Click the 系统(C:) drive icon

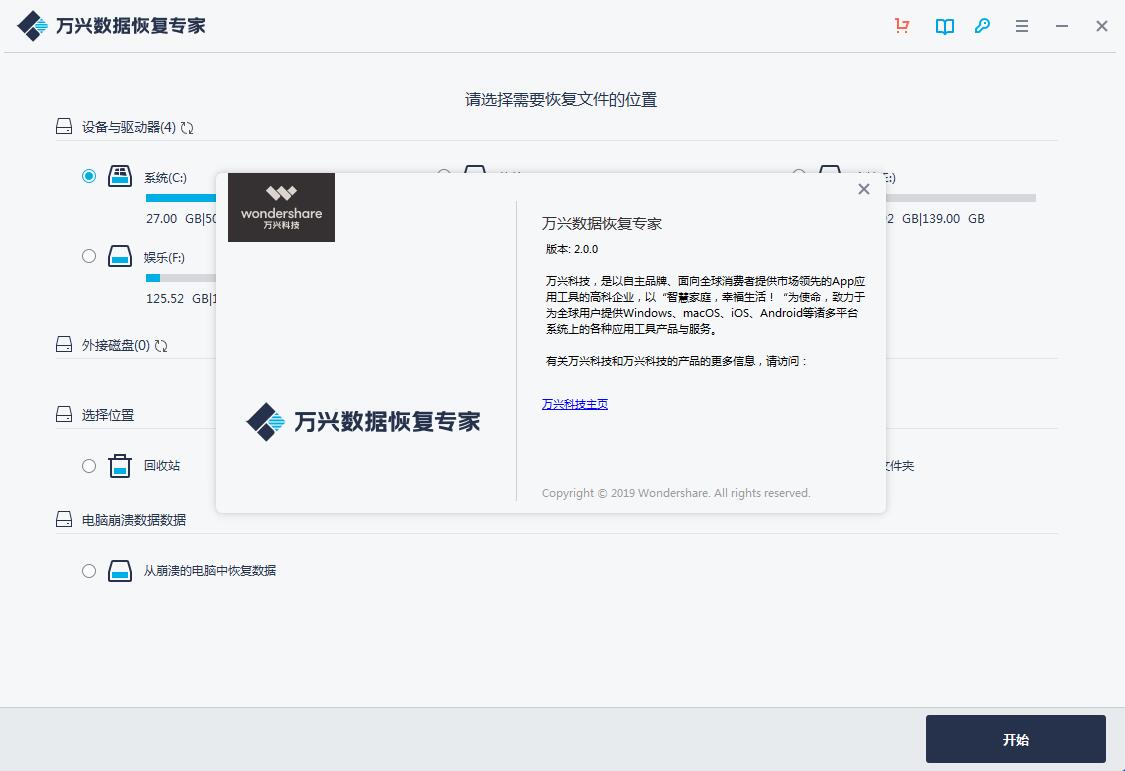pos(119,175)
